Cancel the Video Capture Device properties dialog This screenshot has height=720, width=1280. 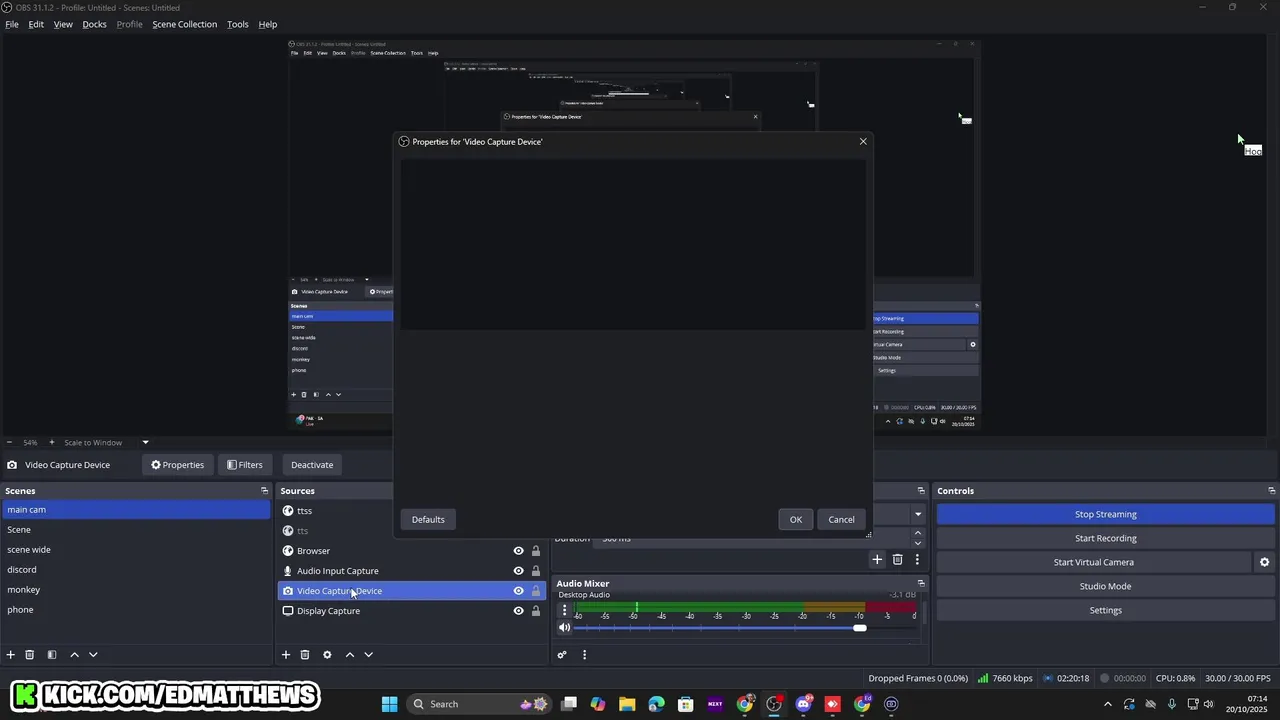pyautogui.click(x=841, y=519)
